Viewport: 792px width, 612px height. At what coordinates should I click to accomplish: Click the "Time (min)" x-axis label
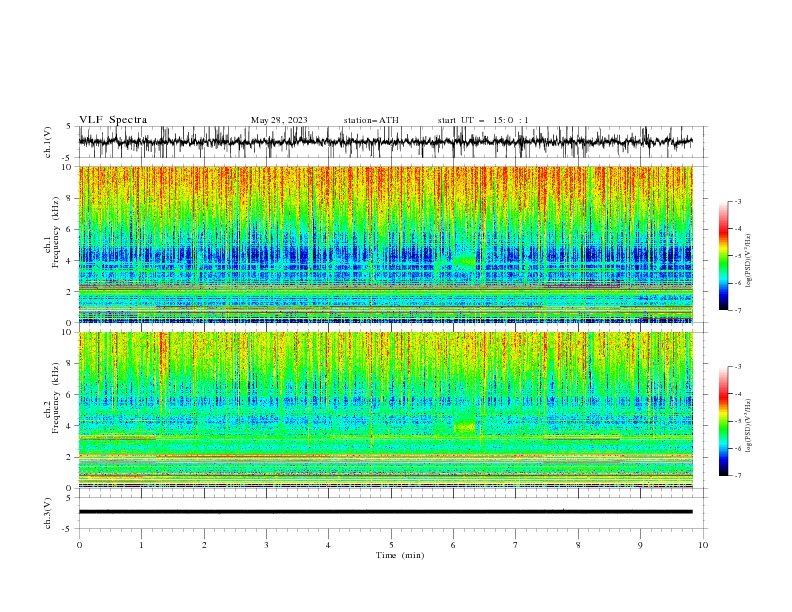[x=400, y=555]
